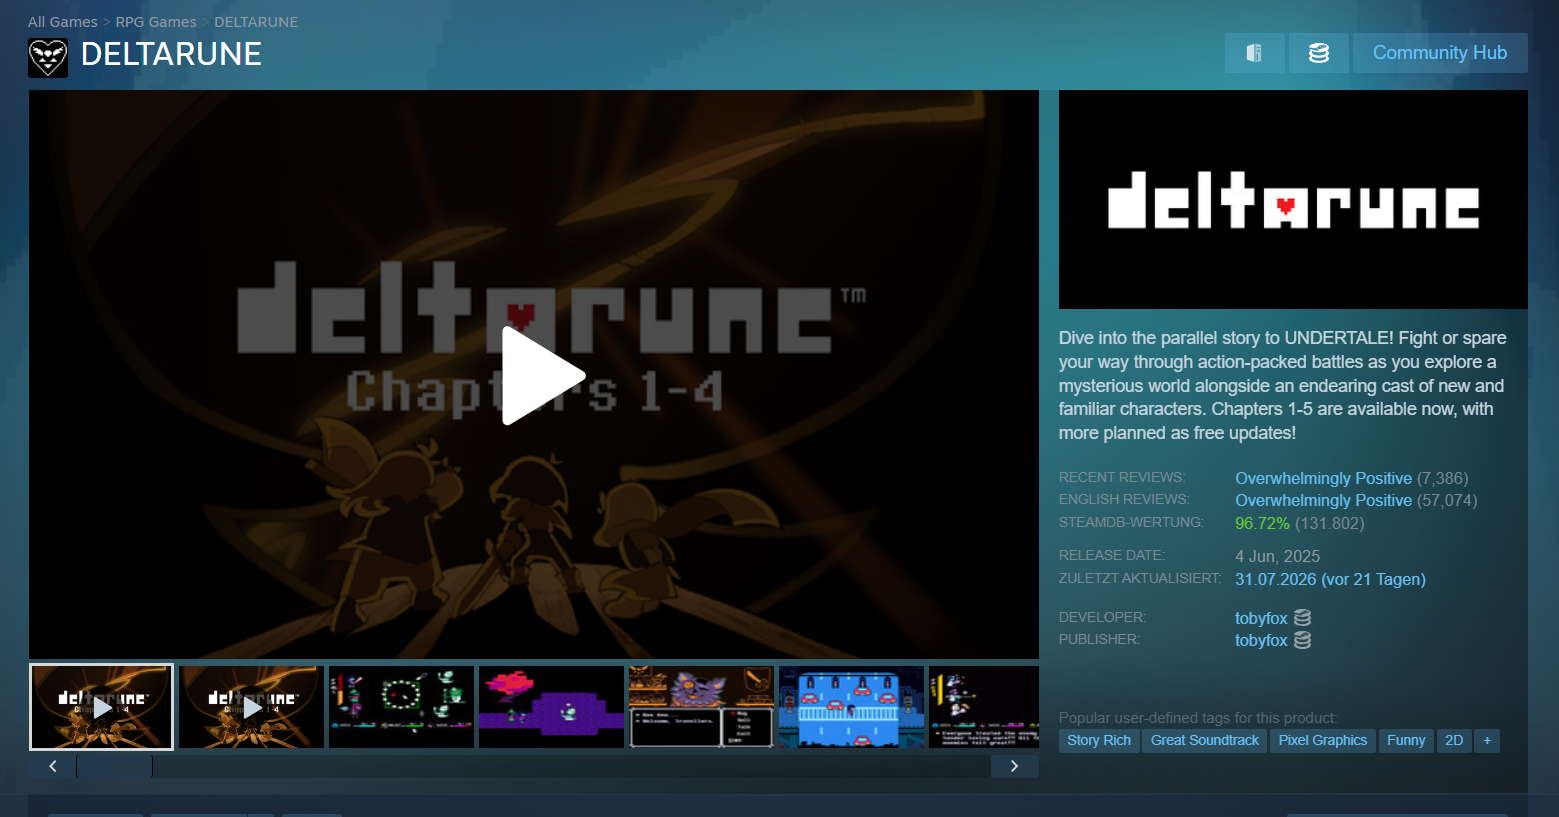The width and height of the screenshot is (1559, 817).
Task: Click the 'ZULETZT AKTUALISIERT:' label
Action: point(1140,578)
